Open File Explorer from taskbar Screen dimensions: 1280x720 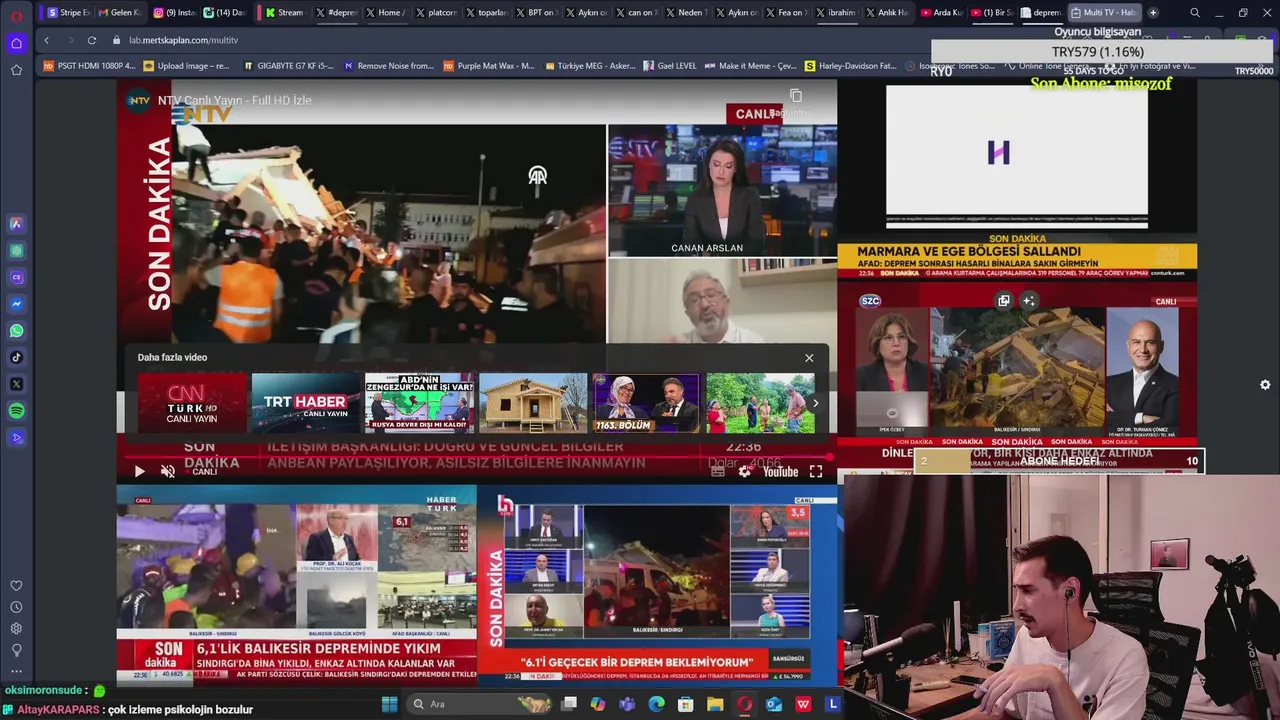715,704
